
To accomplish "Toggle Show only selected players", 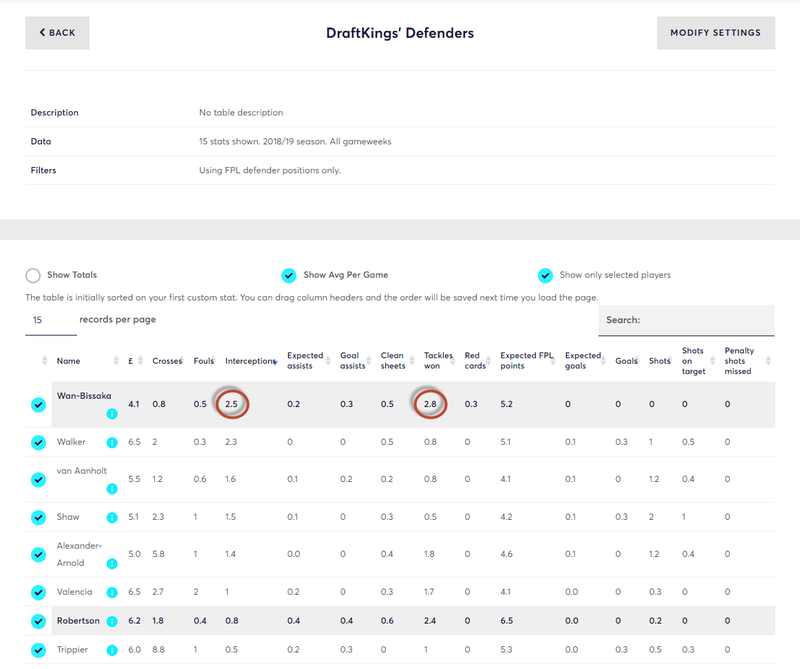I will click(x=545, y=276).
